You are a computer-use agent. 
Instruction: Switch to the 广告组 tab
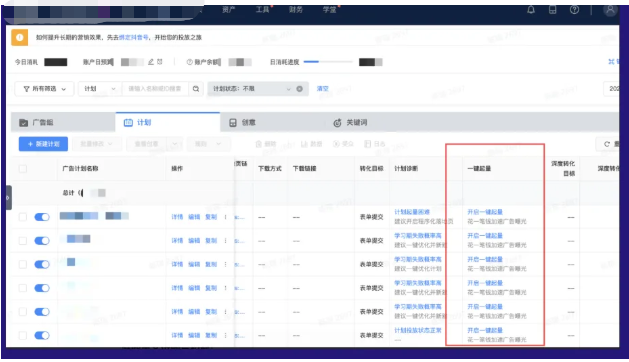(63, 122)
